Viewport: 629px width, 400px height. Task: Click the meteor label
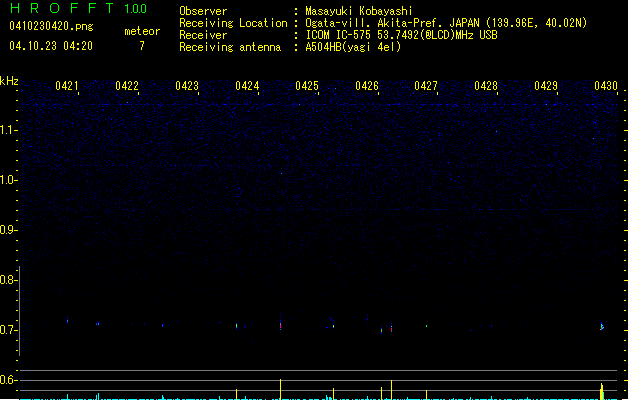(x=142, y=31)
